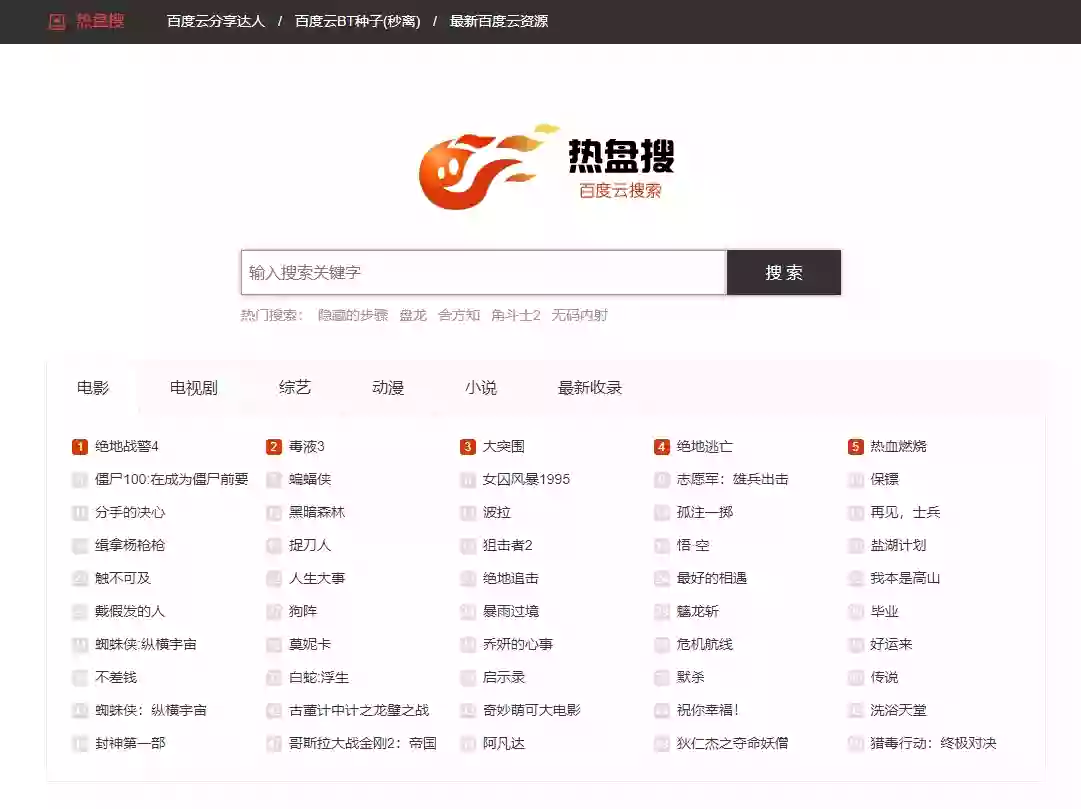Click the gray rank badge beside 蝙蝠侠
Image resolution: width=1081 pixels, height=809 pixels.
pyautogui.click(x=272, y=479)
